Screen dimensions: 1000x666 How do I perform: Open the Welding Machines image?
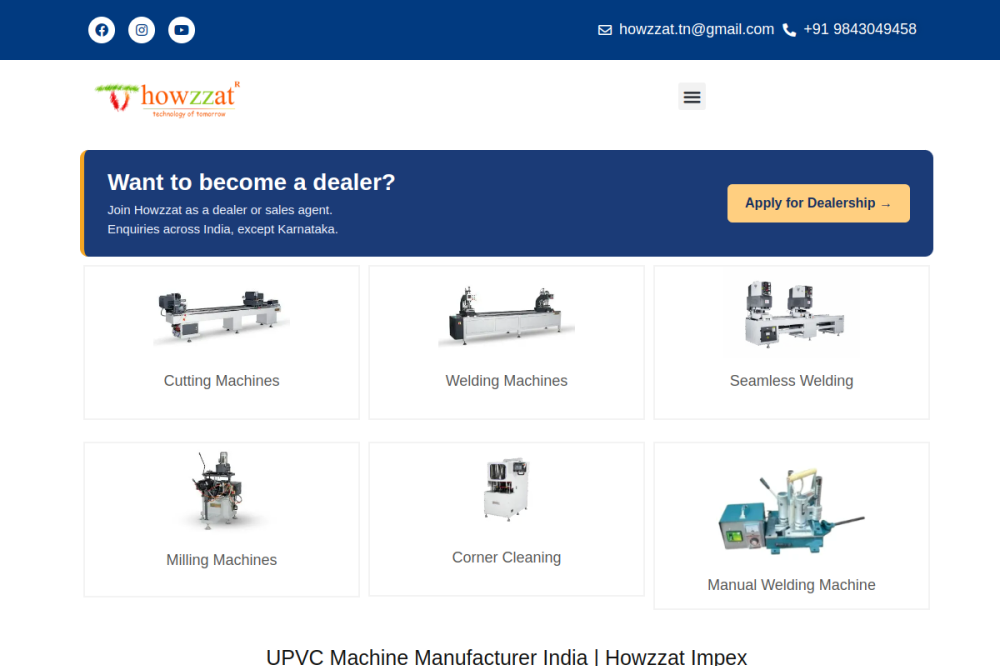click(x=506, y=316)
